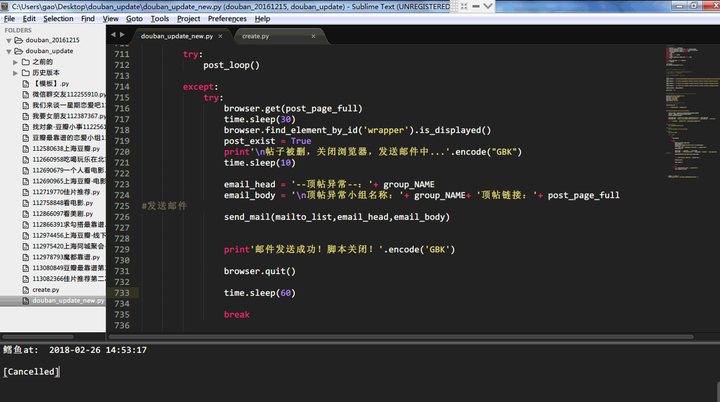
Task: Click file icon beside create.py
Action: 26,290
